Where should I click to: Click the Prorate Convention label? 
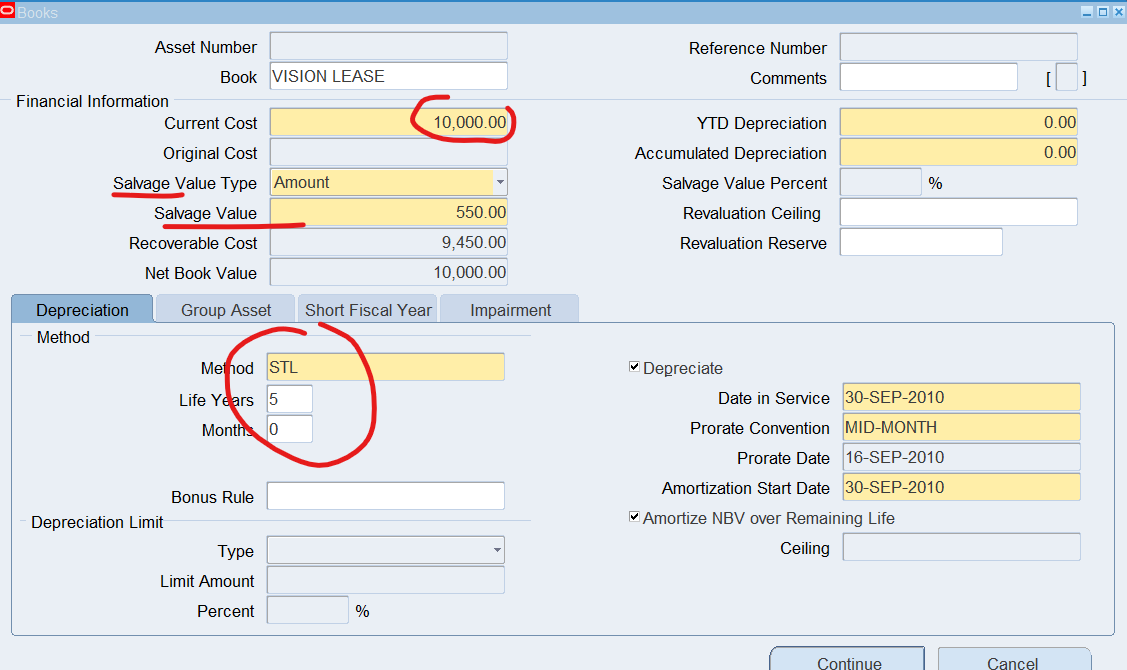(x=760, y=428)
